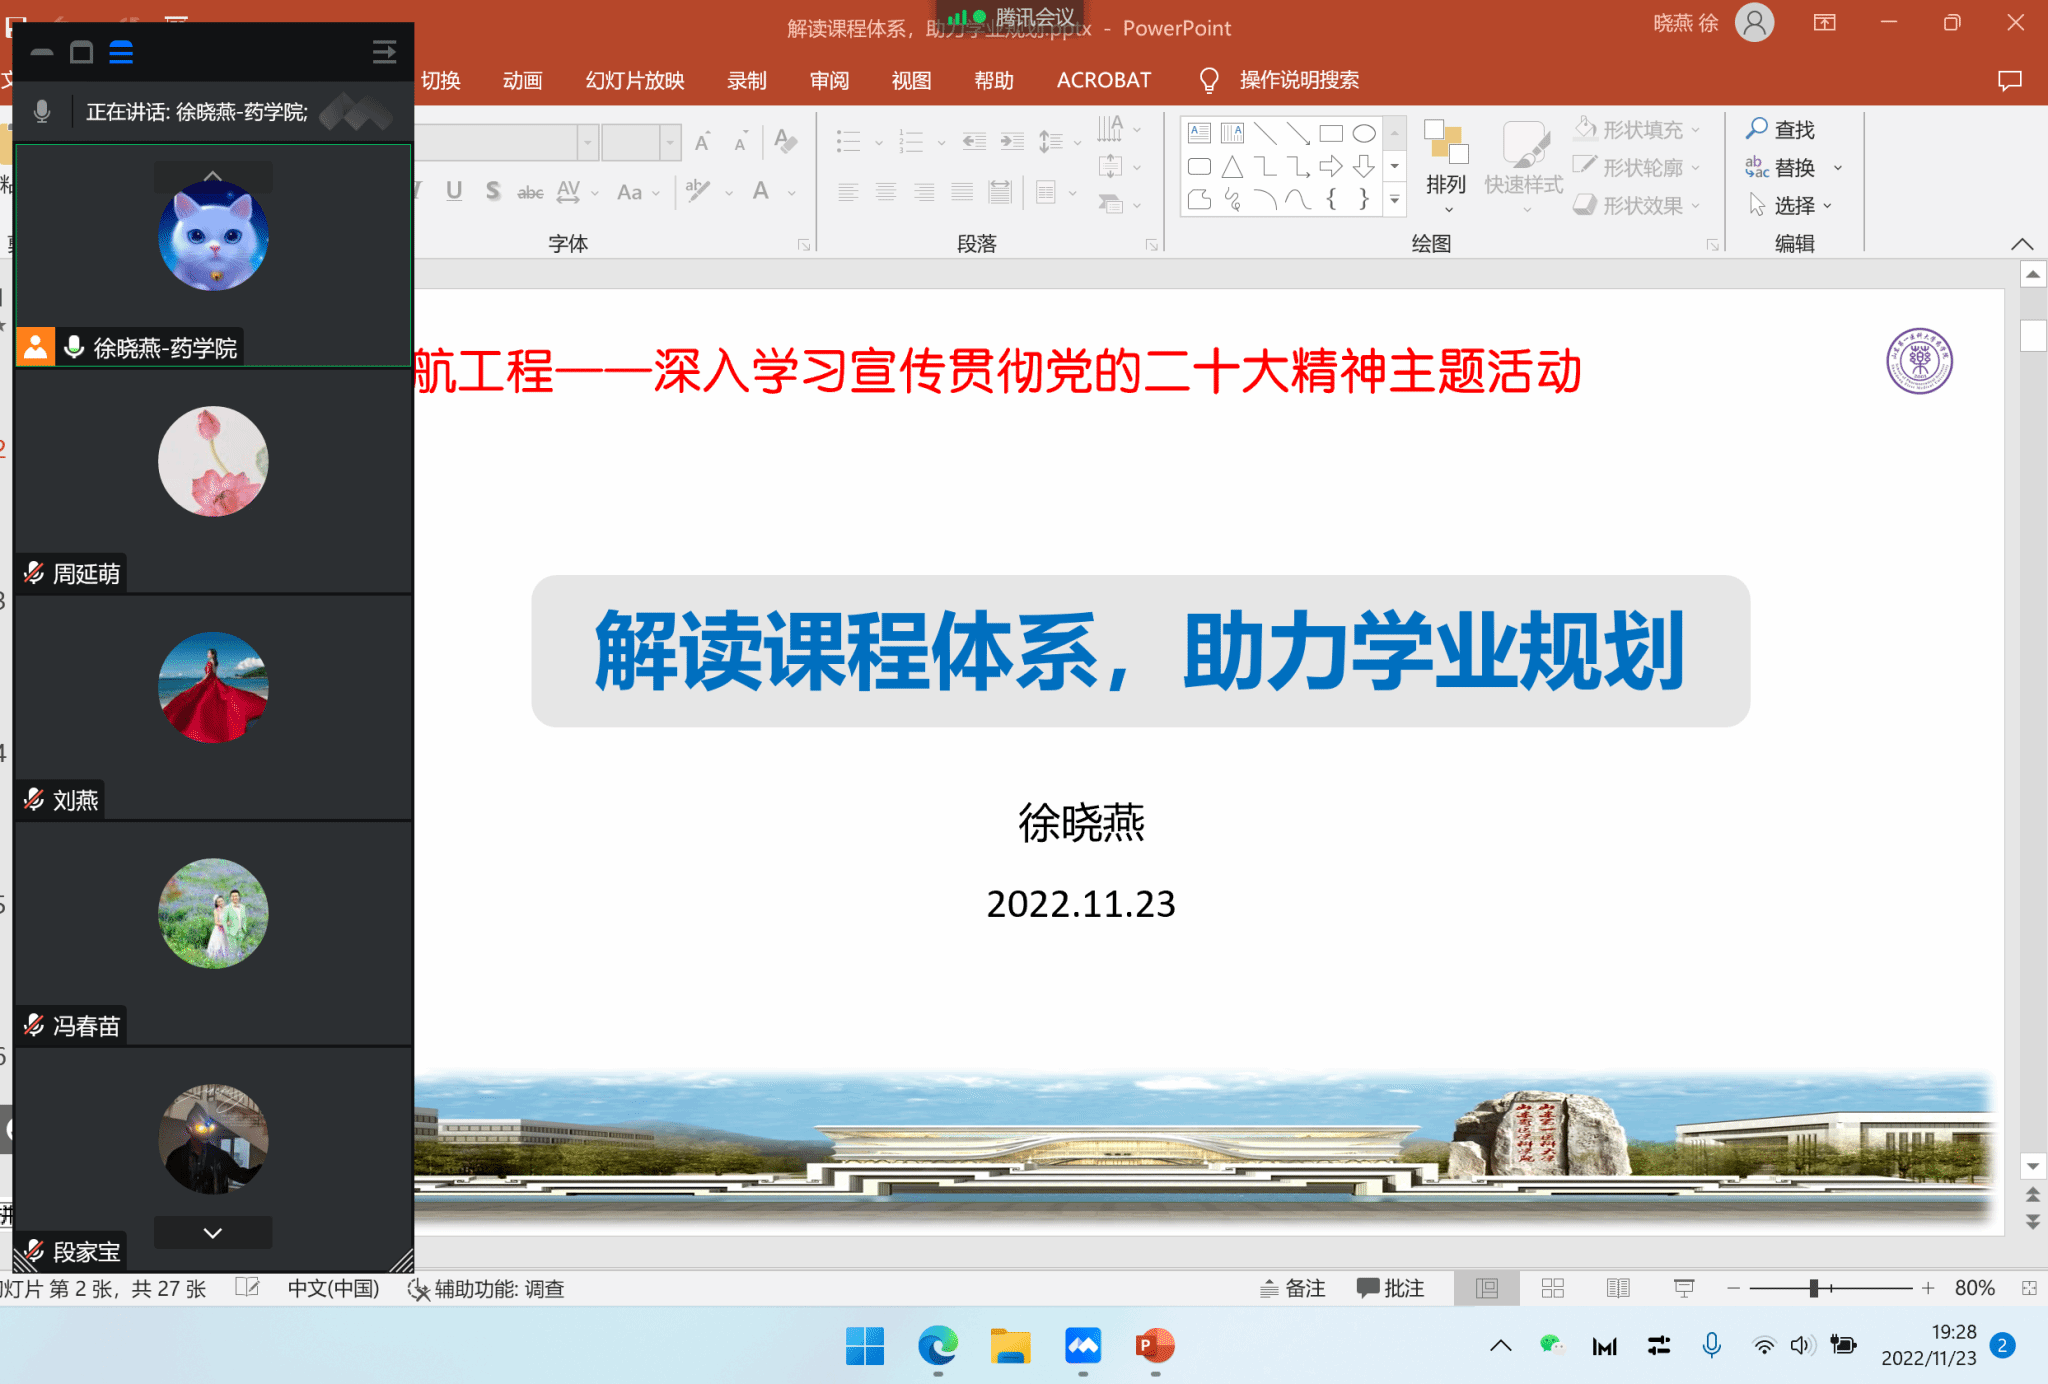Switch to slide sorter view
The height and width of the screenshot is (1384, 2048).
1552,1288
